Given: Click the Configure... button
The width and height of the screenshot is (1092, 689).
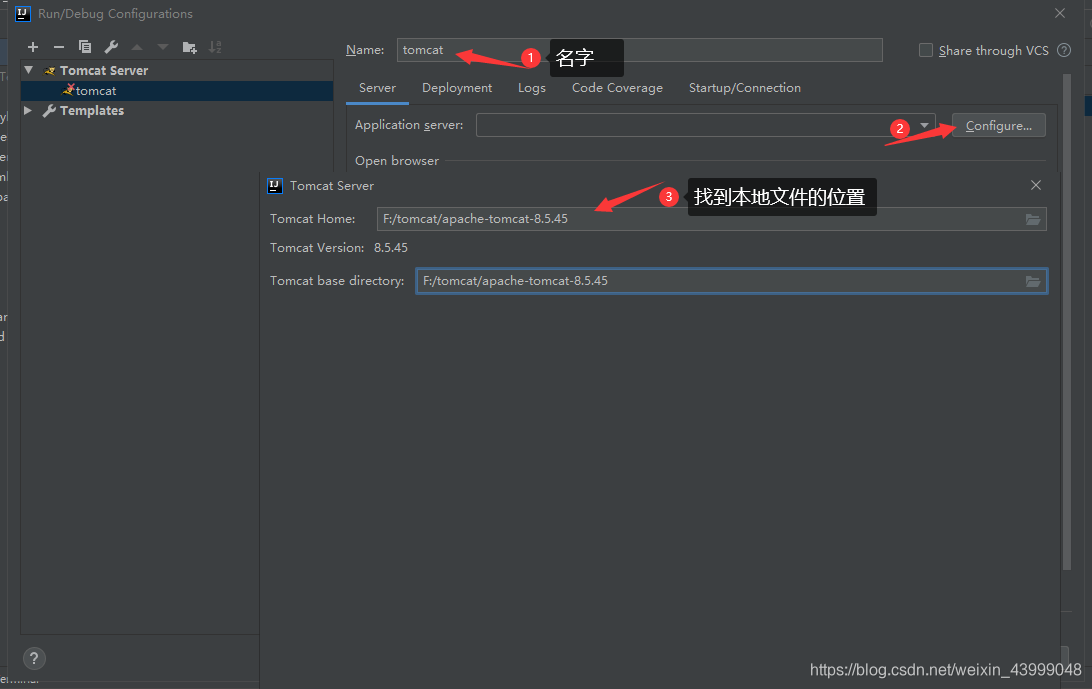Looking at the screenshot, I should coord(999,125).
